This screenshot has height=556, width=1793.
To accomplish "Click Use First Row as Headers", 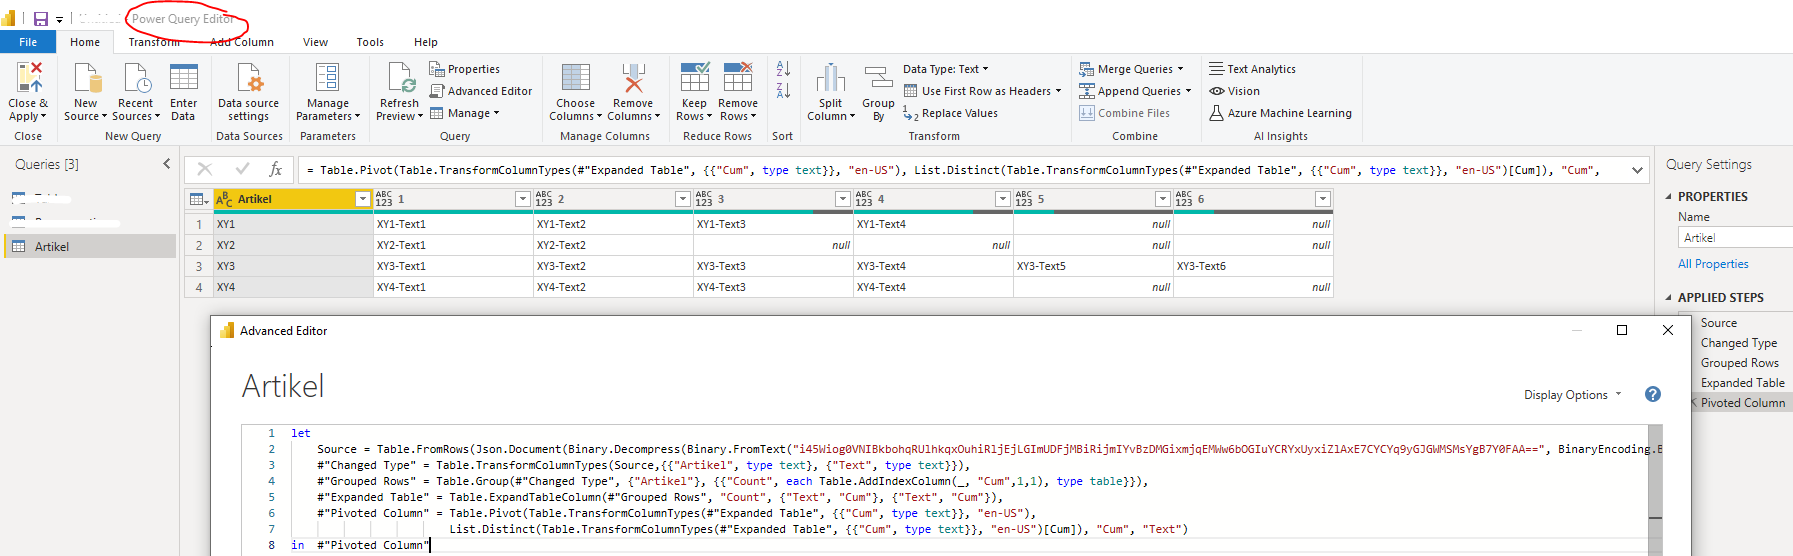I will pyautogui.click(x=982, y=91).
